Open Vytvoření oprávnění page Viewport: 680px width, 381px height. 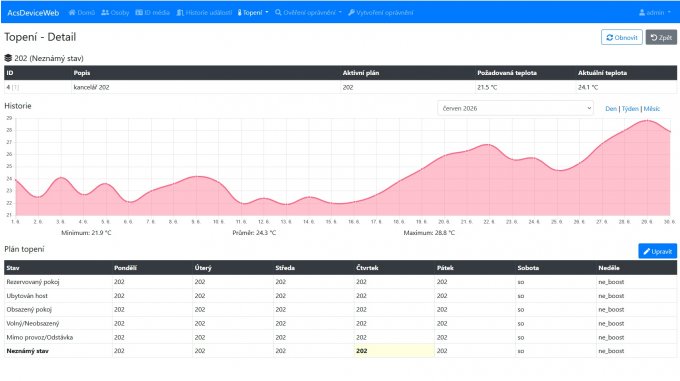point(380,13)
